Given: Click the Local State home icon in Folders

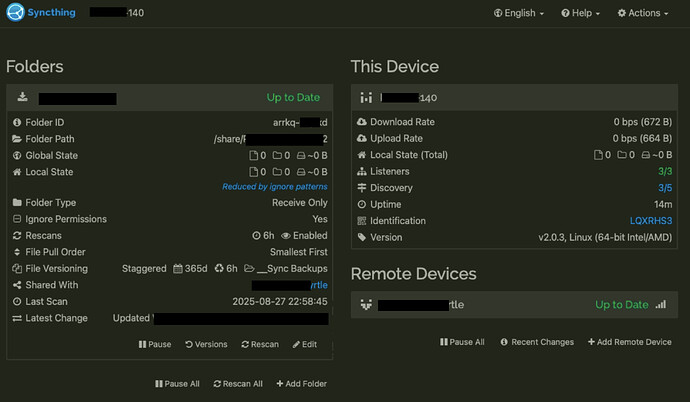Looking at the screenshot, I should pyautogui.click(x=17, y=172).
